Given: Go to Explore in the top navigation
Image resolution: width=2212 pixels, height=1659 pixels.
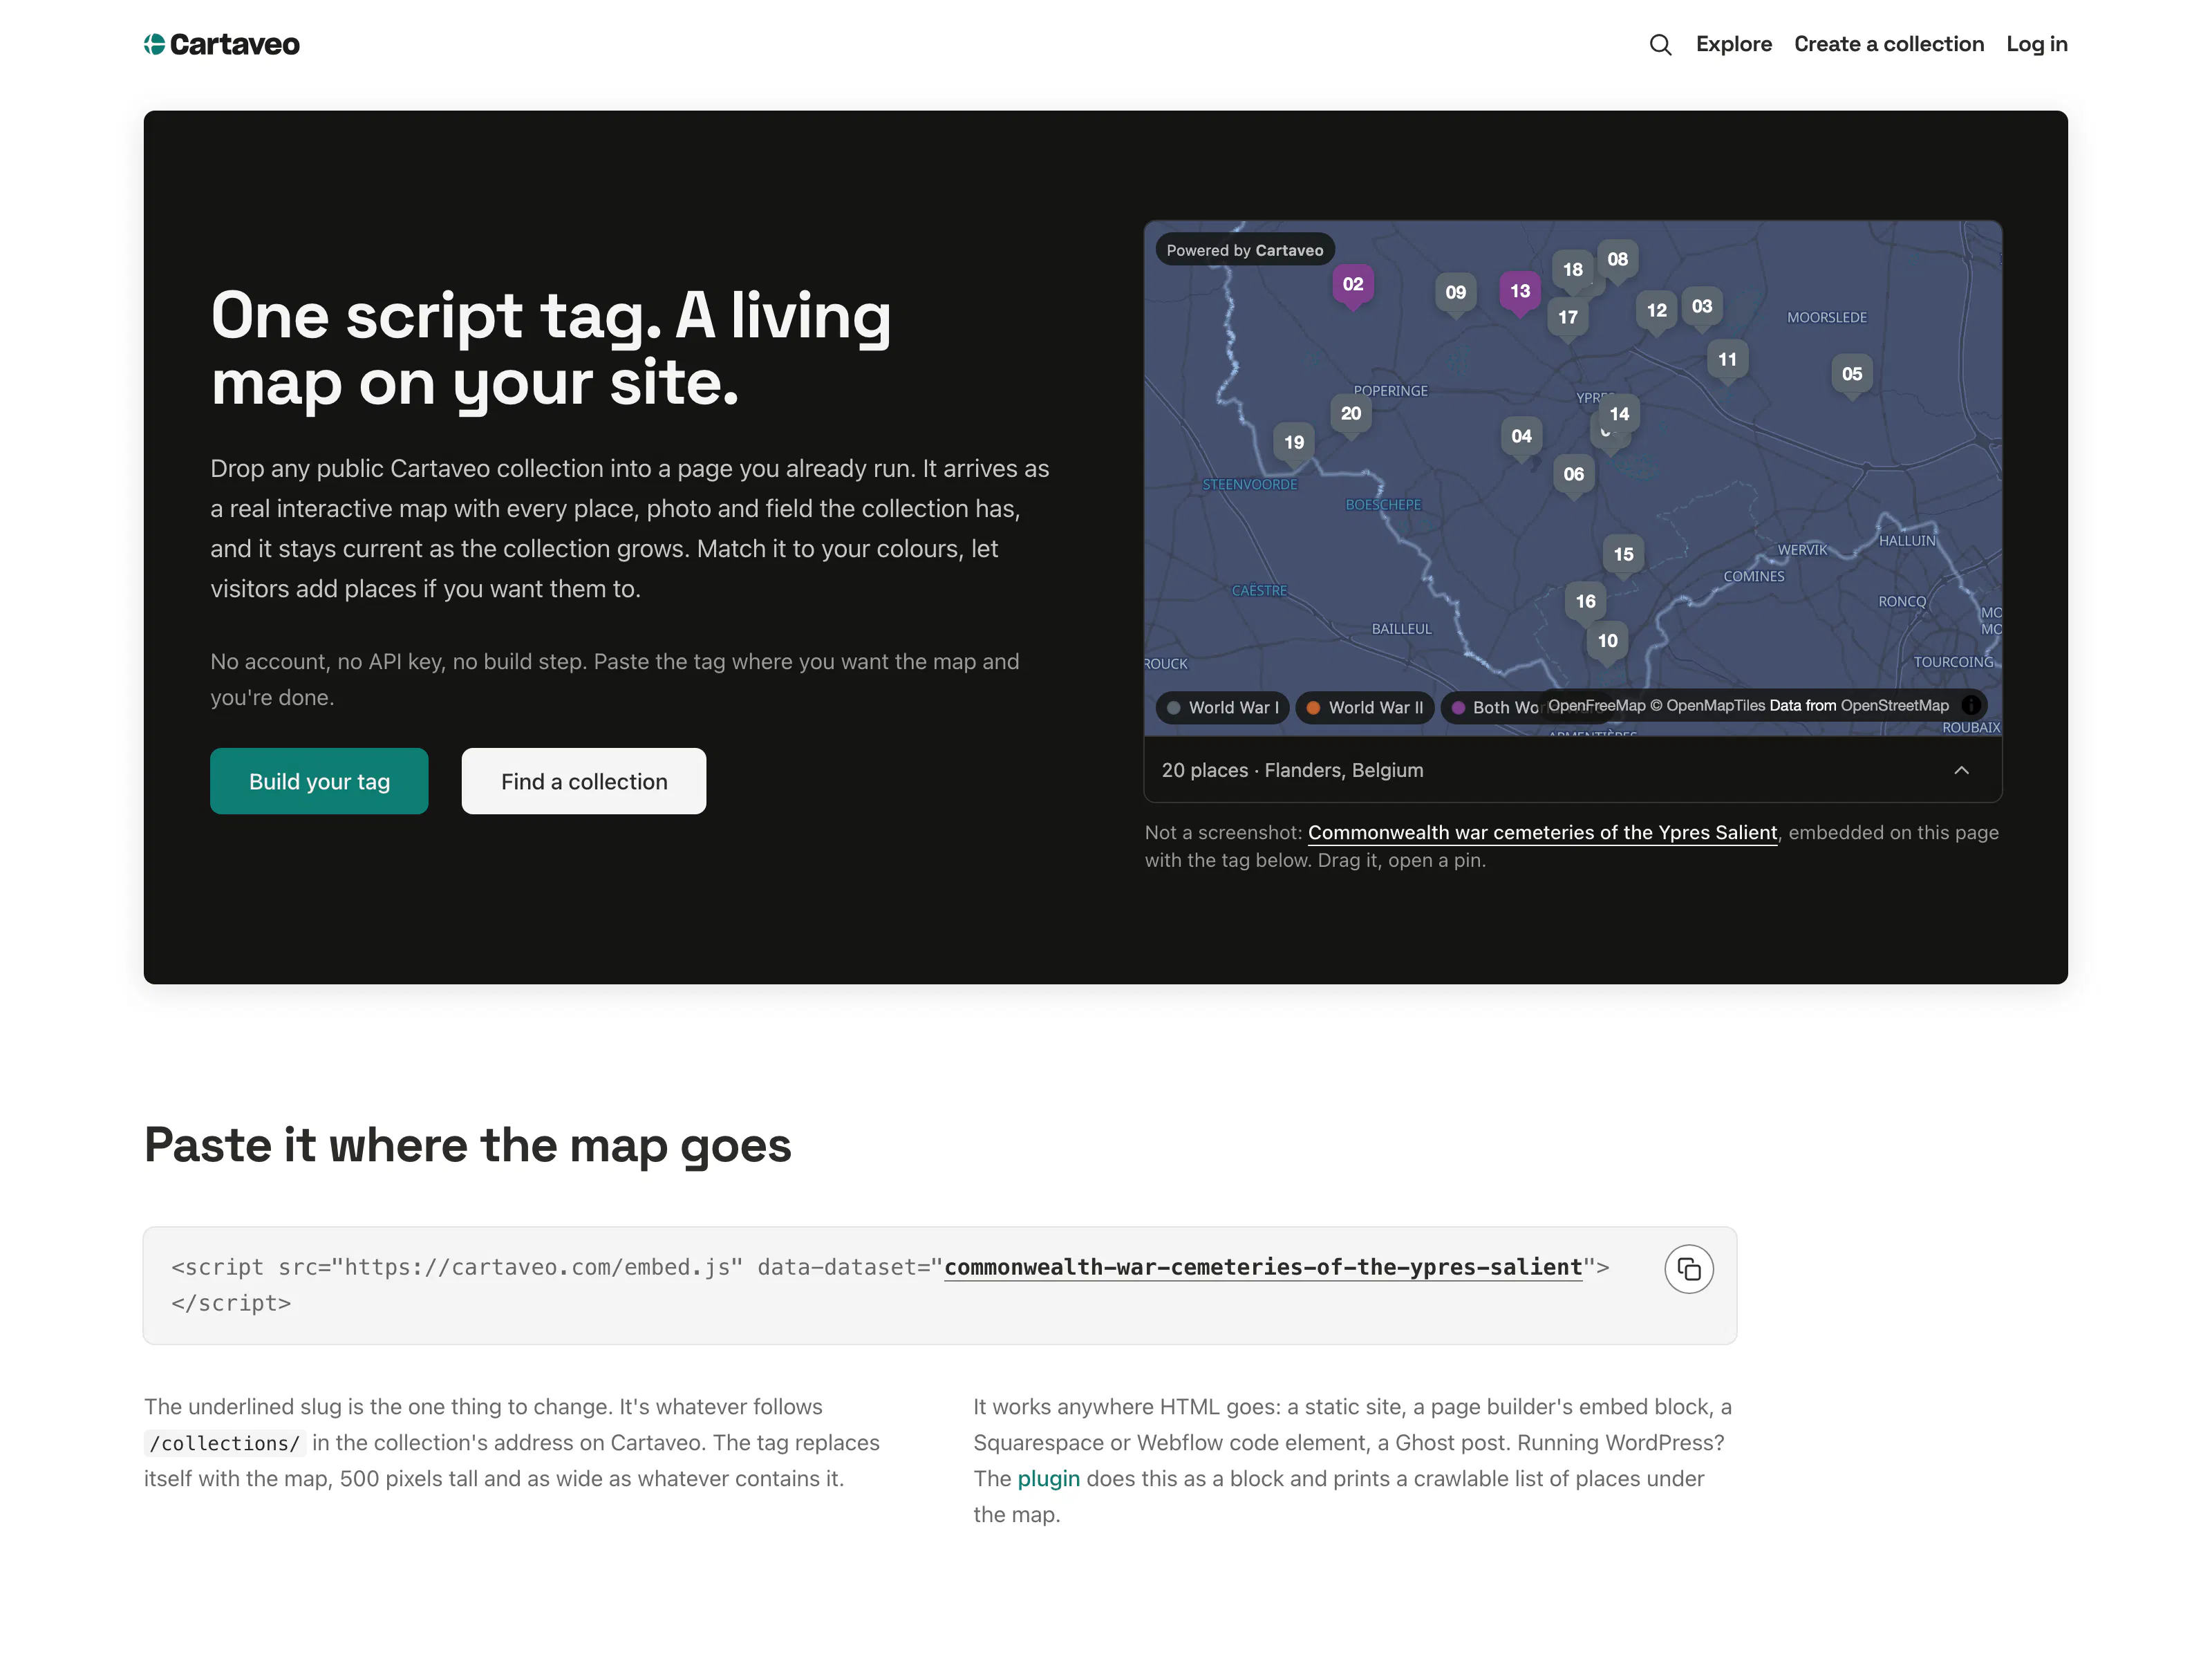Looking at the screenshot, I should (x=1734, y=44).
